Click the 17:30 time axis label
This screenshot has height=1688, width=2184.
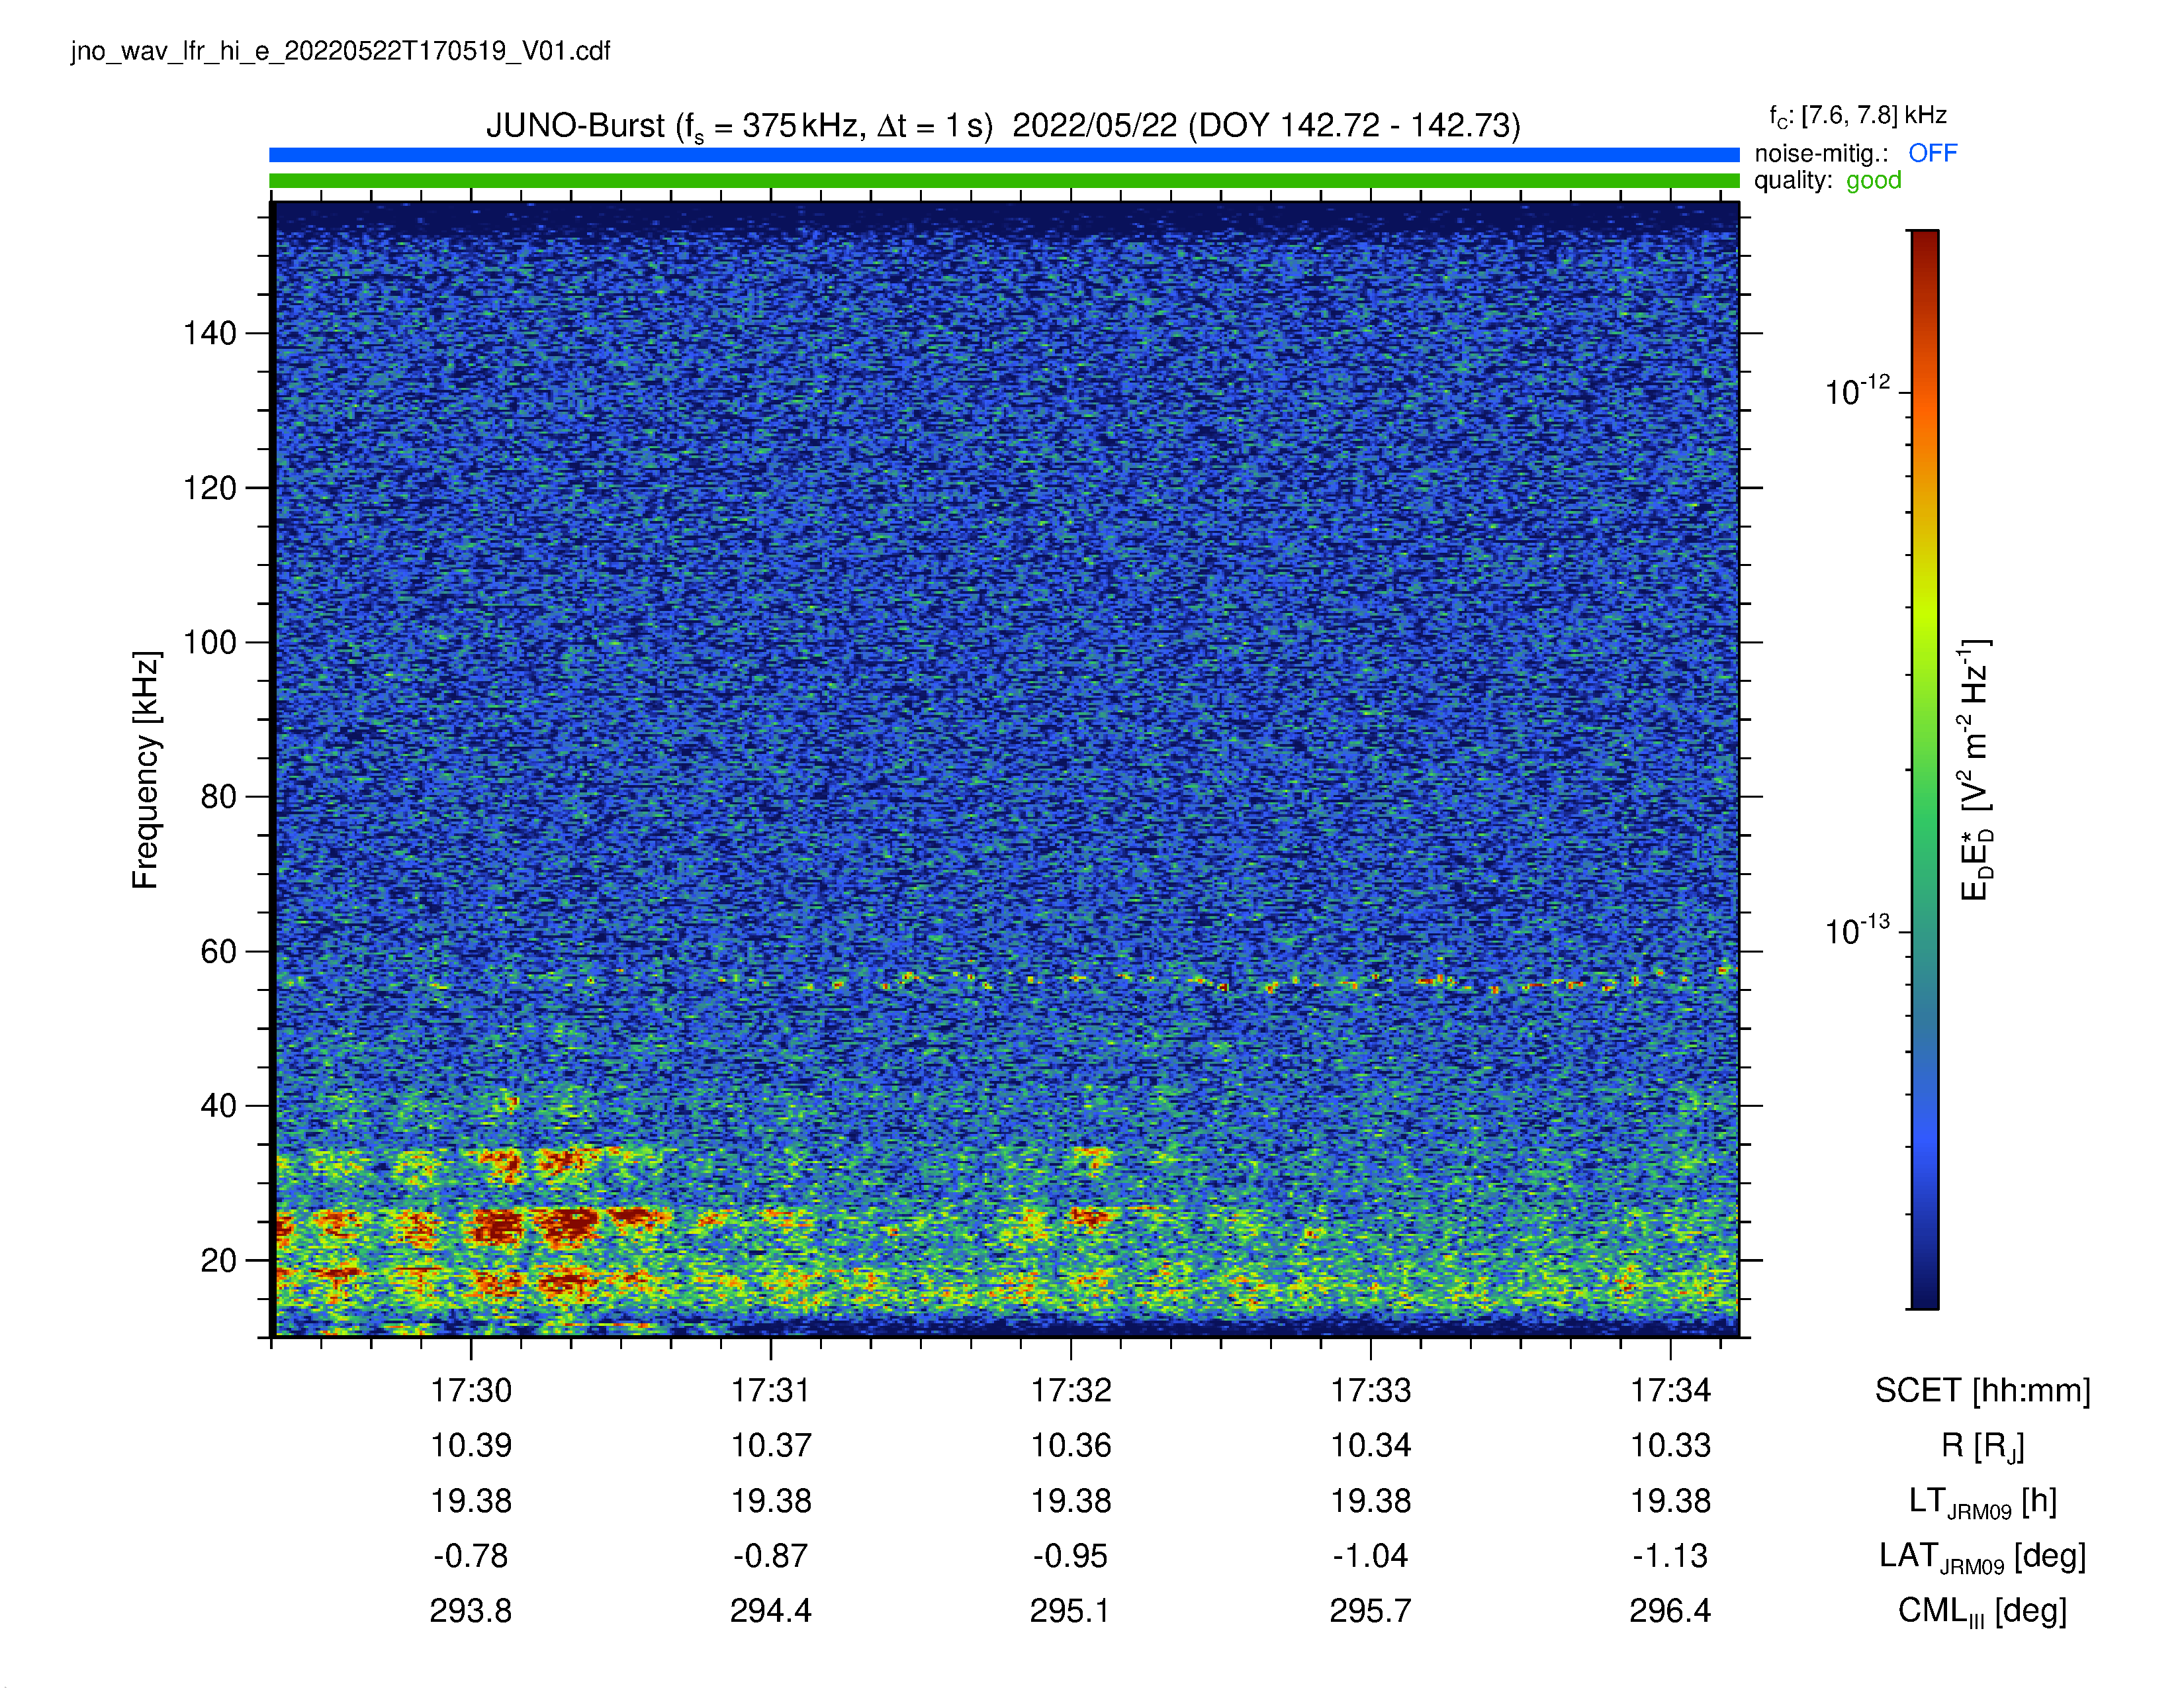(471, 1390)
